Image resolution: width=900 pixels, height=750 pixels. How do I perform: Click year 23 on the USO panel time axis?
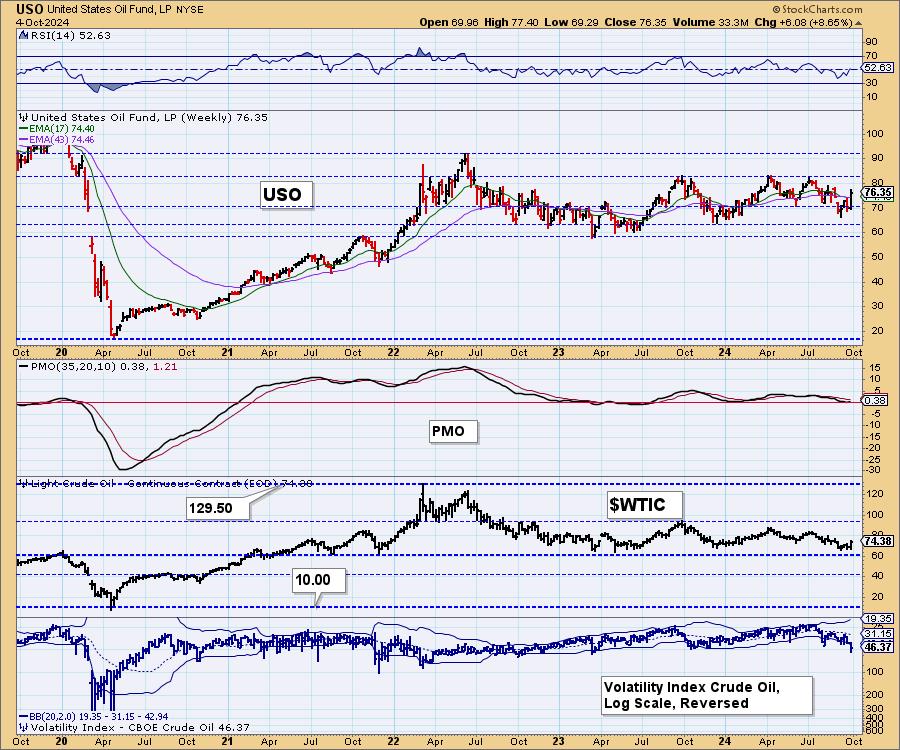(x=559, y=352)
